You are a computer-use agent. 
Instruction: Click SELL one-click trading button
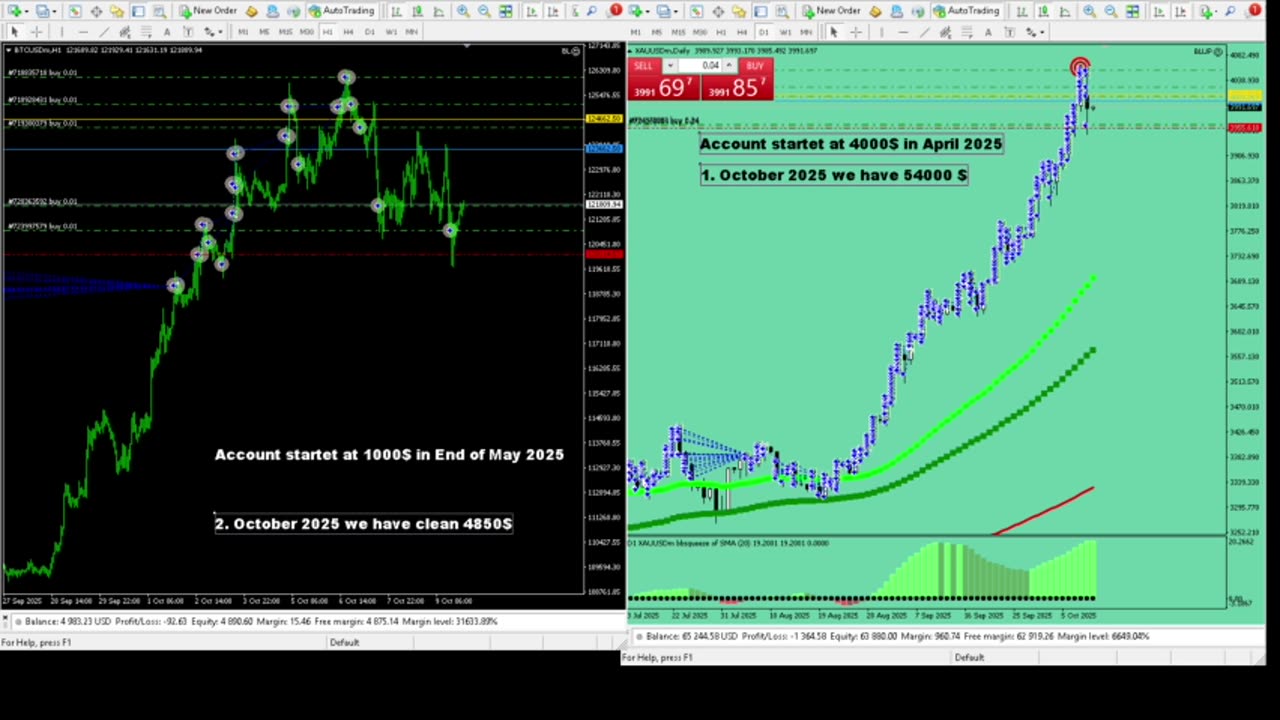click(643, 66)
